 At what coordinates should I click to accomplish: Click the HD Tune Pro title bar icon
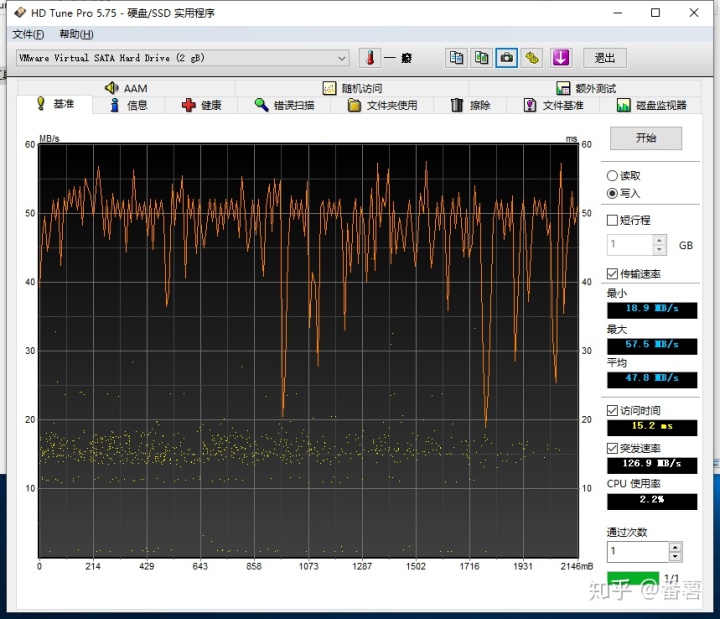pyautogui.click(x=20, y=12)
